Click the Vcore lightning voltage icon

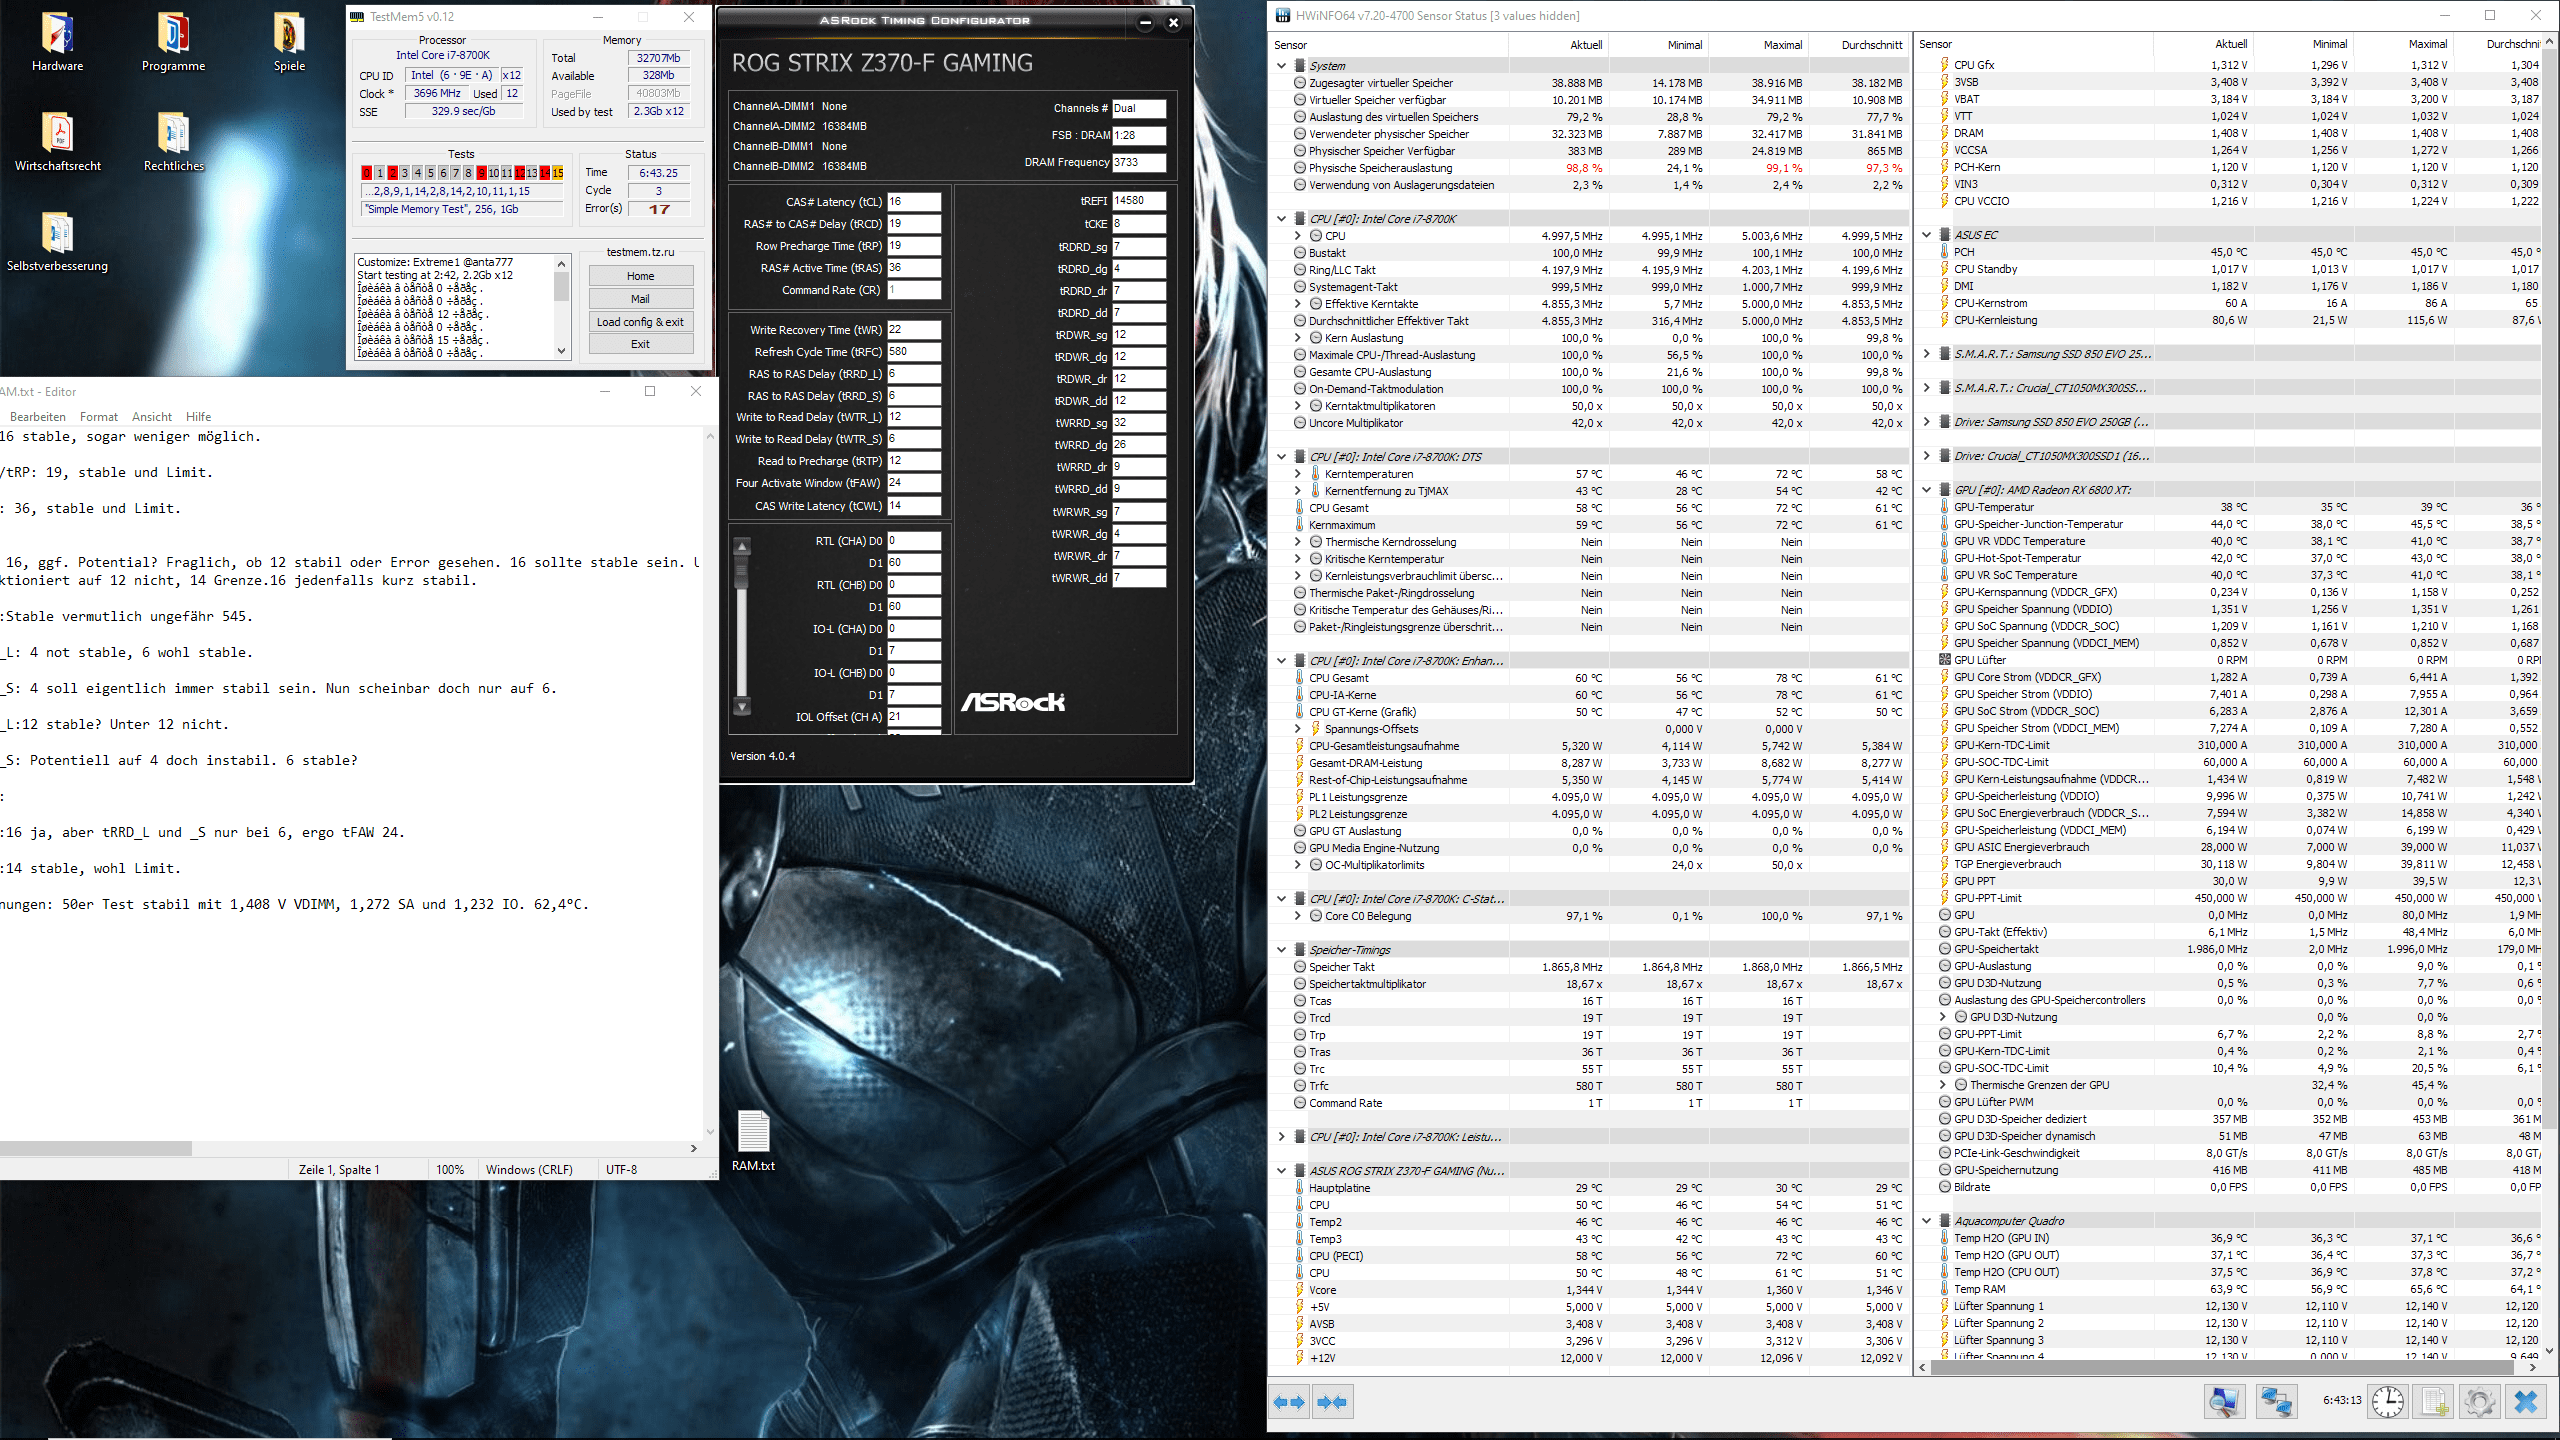pos(1300,1290)
